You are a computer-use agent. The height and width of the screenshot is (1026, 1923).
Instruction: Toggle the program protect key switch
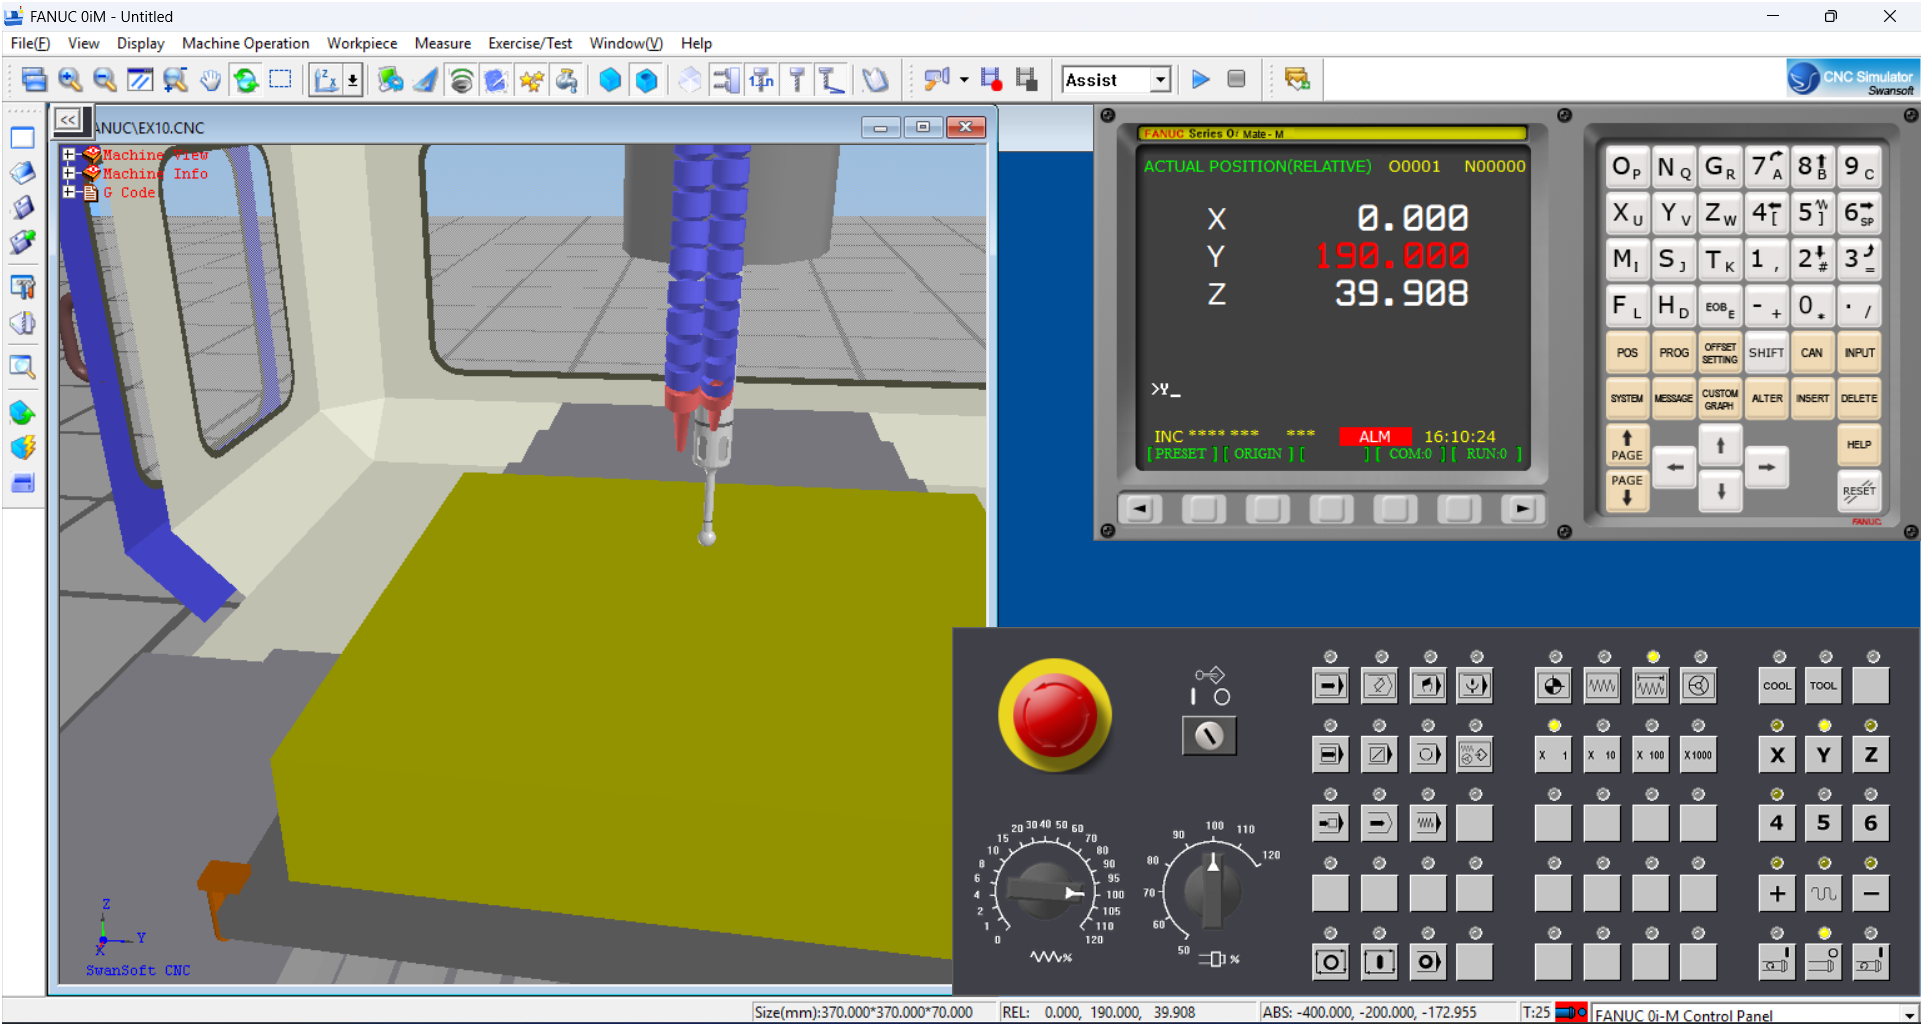1209,736
